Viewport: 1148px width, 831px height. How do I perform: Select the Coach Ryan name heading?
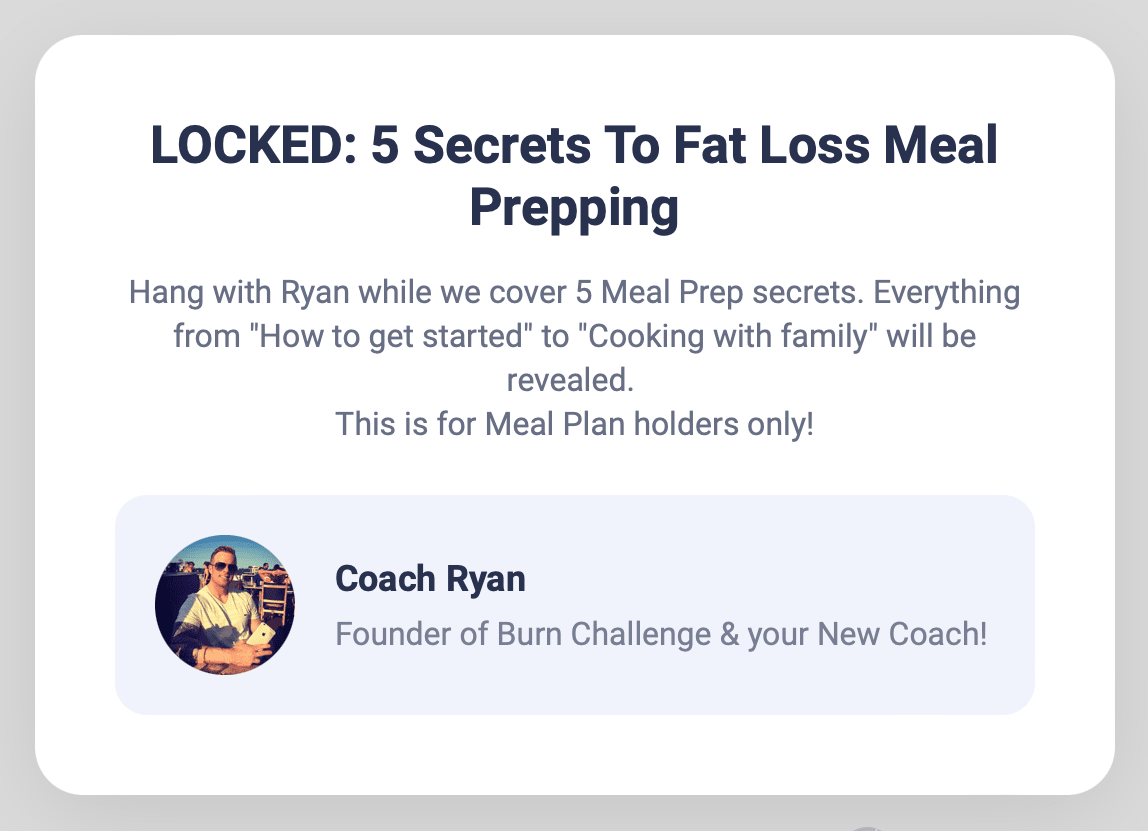(x=430, y=578)
